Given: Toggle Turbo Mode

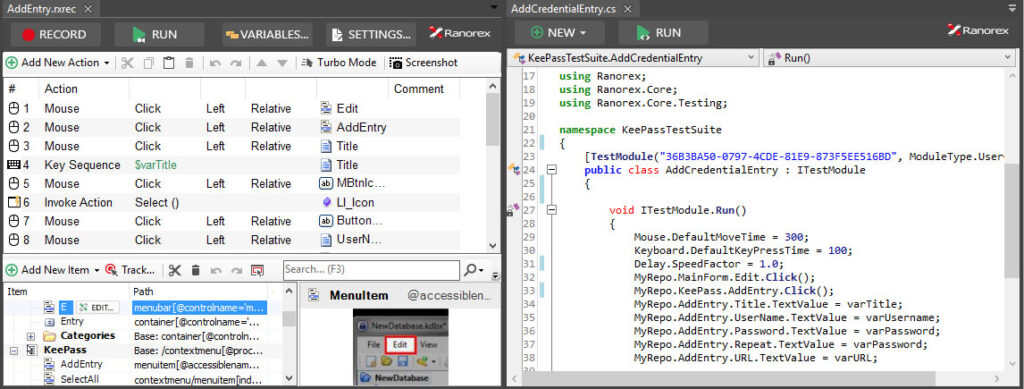Looking at the screenshot, I should (x=339, y=63).
